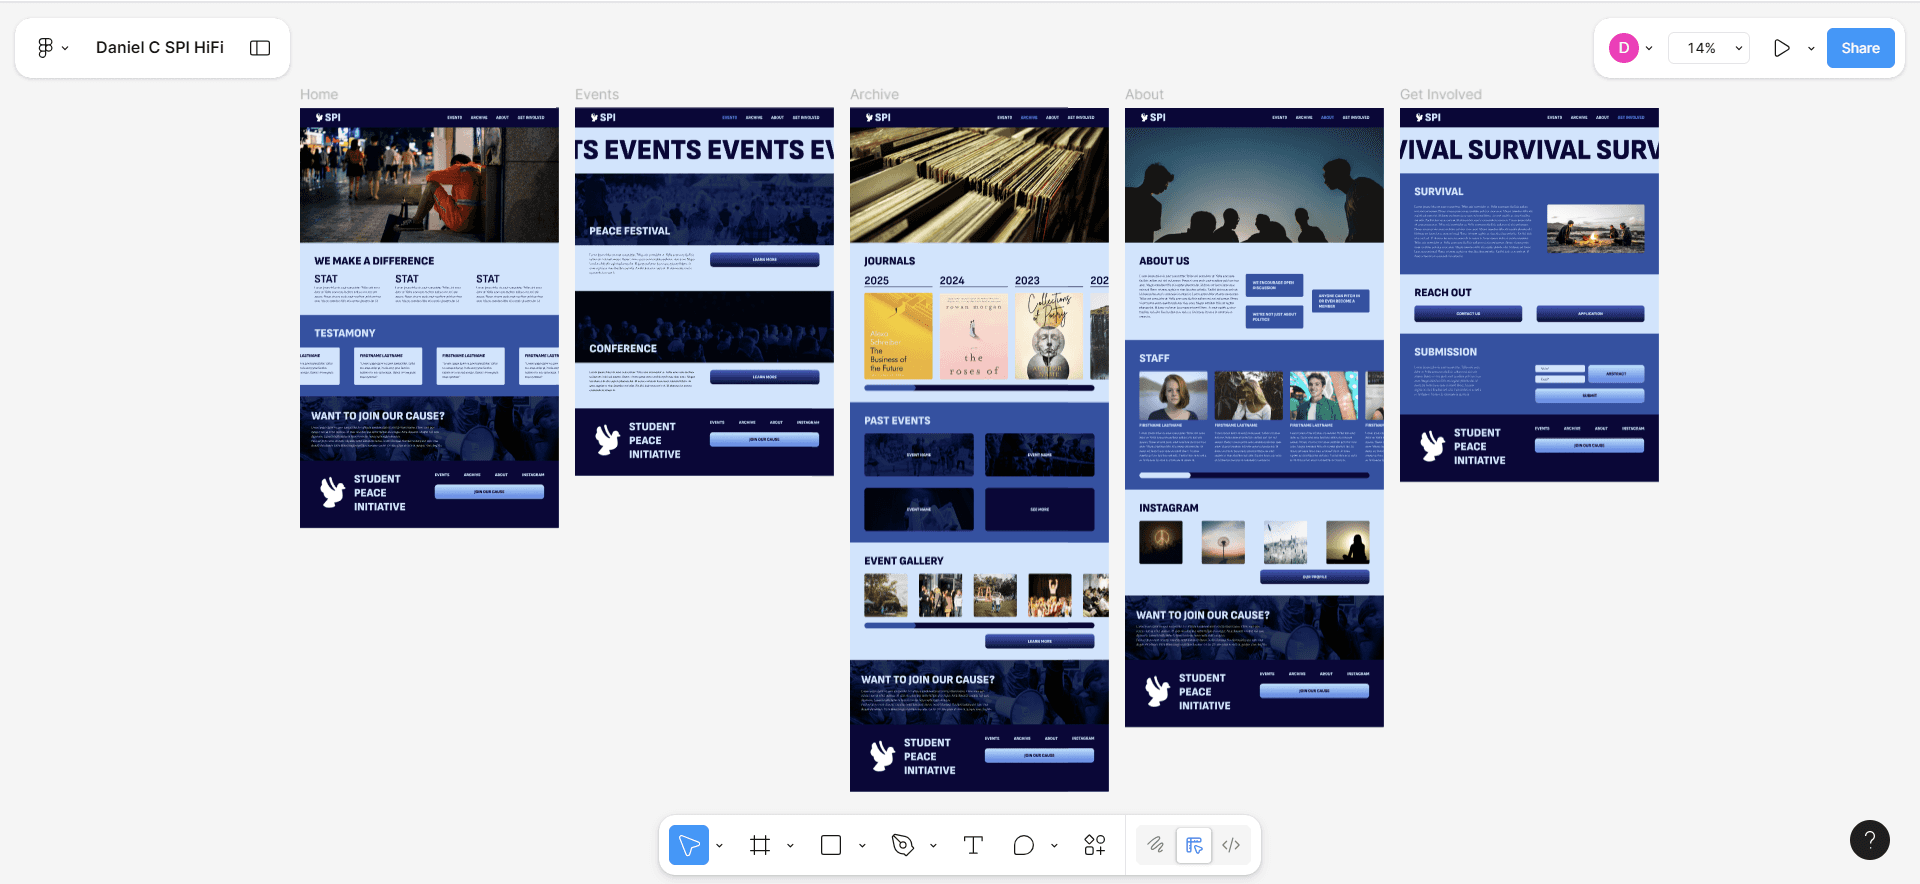Click the Staff section horizontal scrollbar
Screen dimensions: 1920x884
[1254, 476]
